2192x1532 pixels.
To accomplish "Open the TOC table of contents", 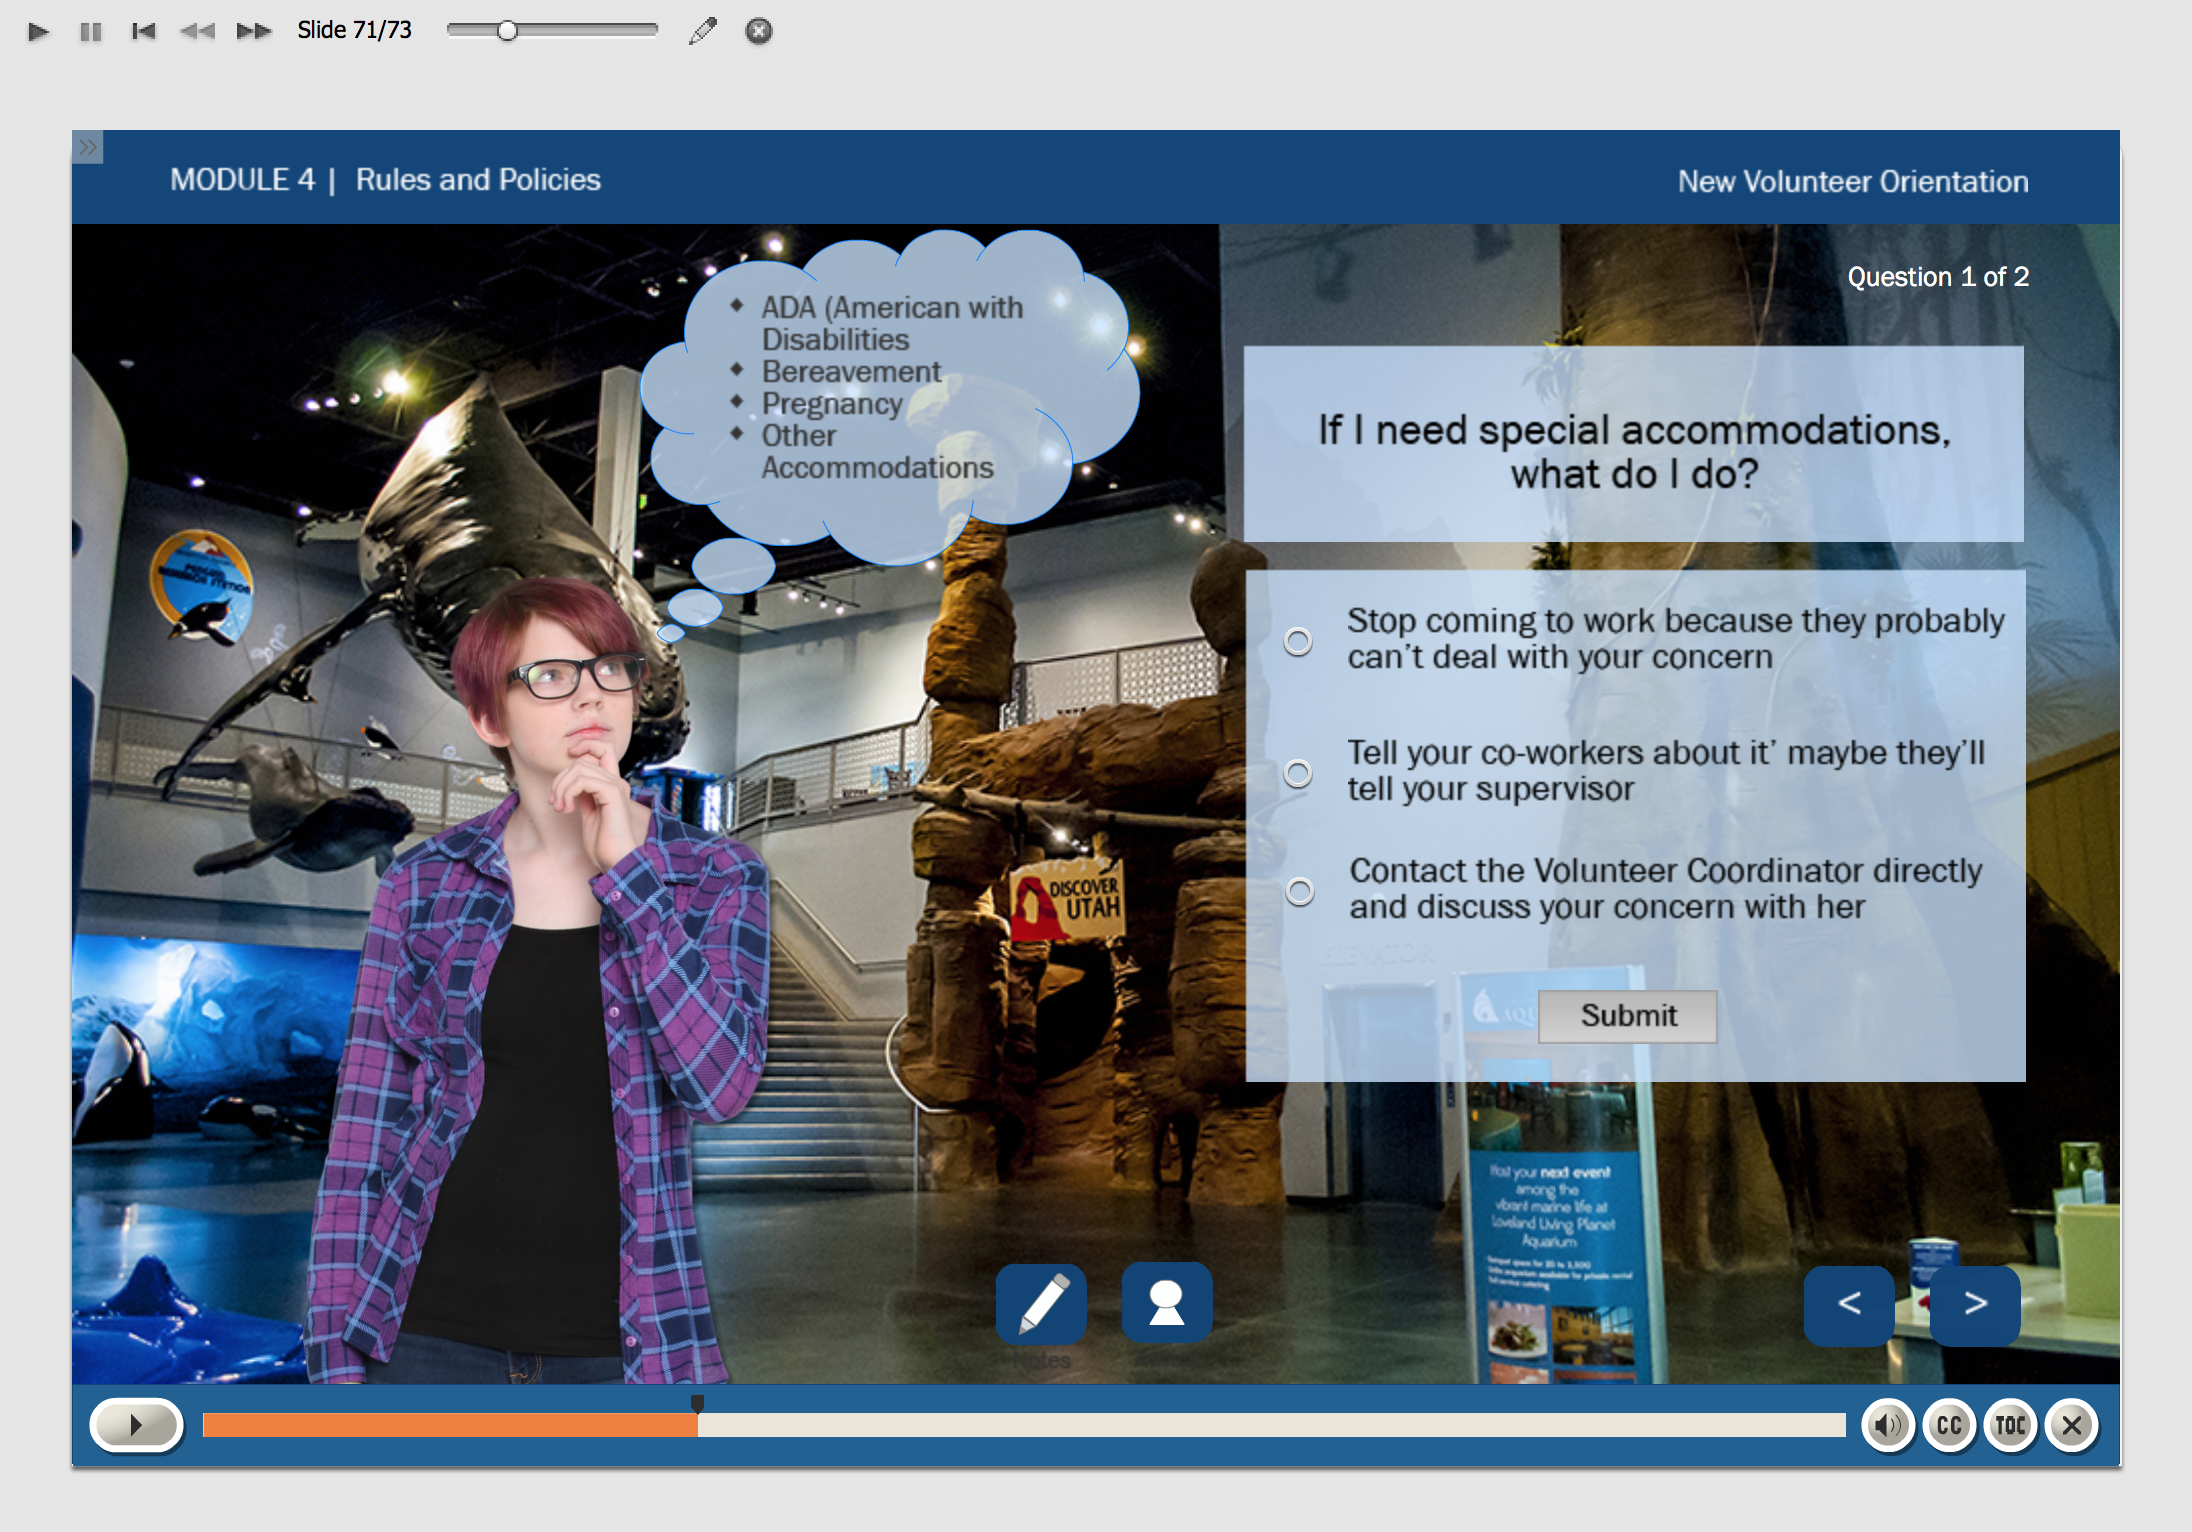I will coord(2010,1425).
